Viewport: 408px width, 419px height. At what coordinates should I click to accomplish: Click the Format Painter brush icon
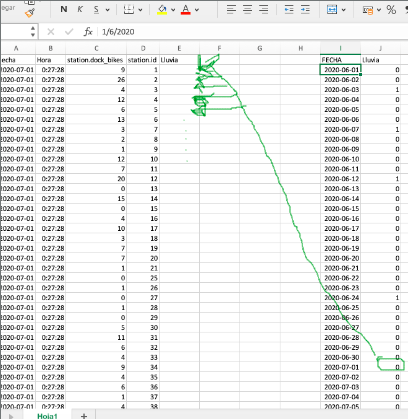coord(30,13)
